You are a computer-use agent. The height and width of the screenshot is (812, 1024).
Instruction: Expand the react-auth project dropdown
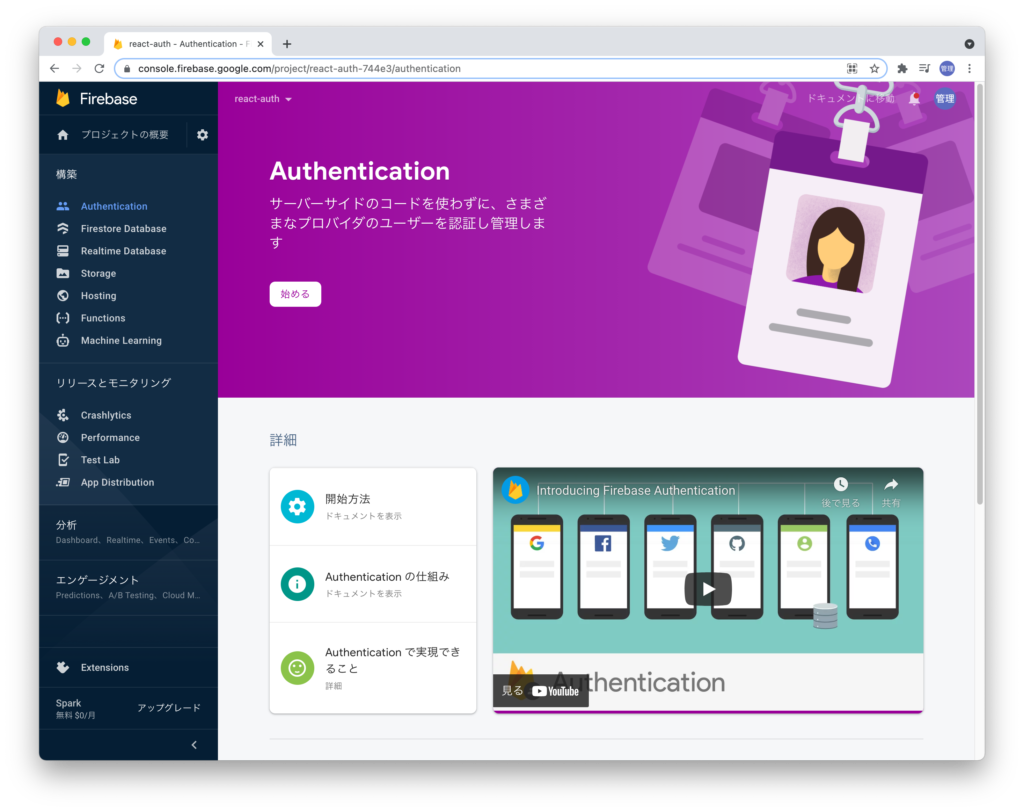click(x=263, y=99)
